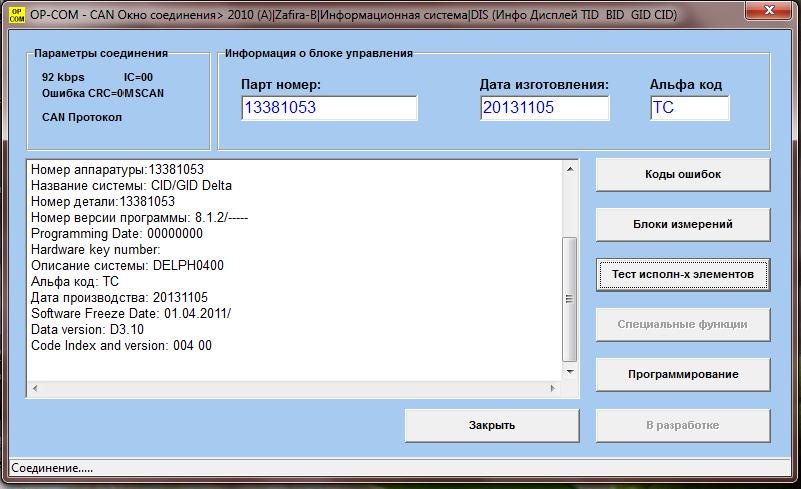This screenshot has height=489, width=801.
Task: Focus the Дата изготовления field 20131105
Action: click(x=545, y=108)
